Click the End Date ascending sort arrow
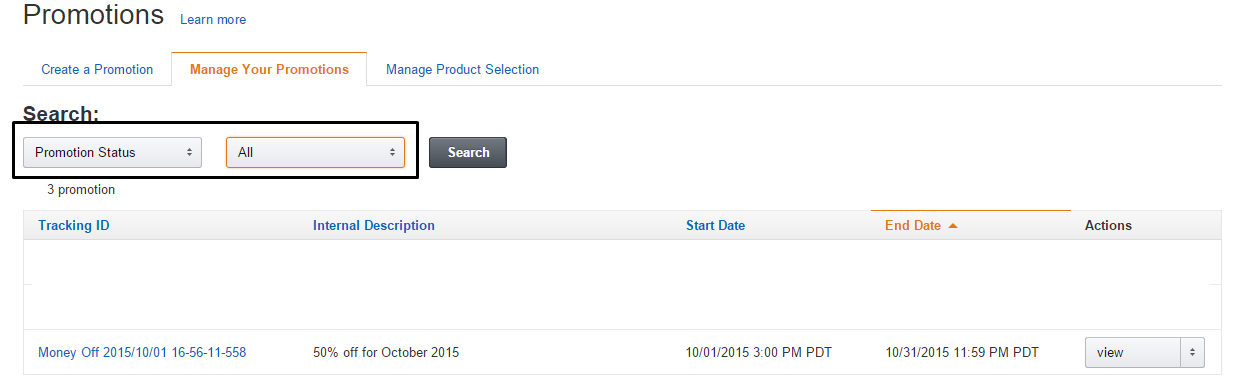Viewport: 1237px width, 390px height. tap(953, 226)
